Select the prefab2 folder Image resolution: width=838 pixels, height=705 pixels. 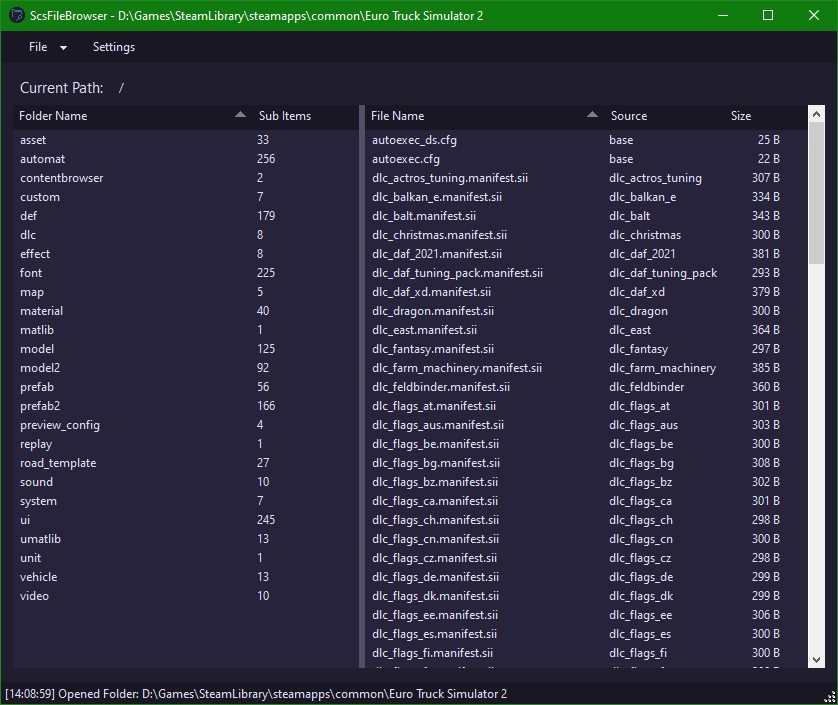click(x=186, y=406)
